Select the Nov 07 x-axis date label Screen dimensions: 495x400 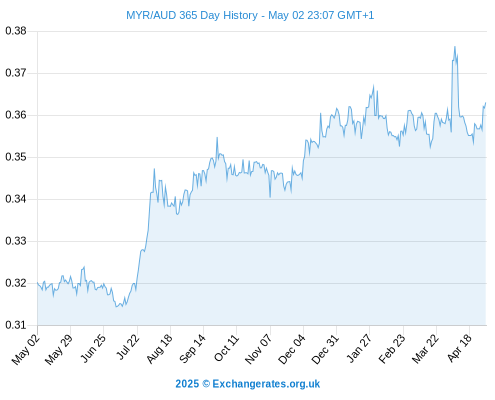point(259,349)
